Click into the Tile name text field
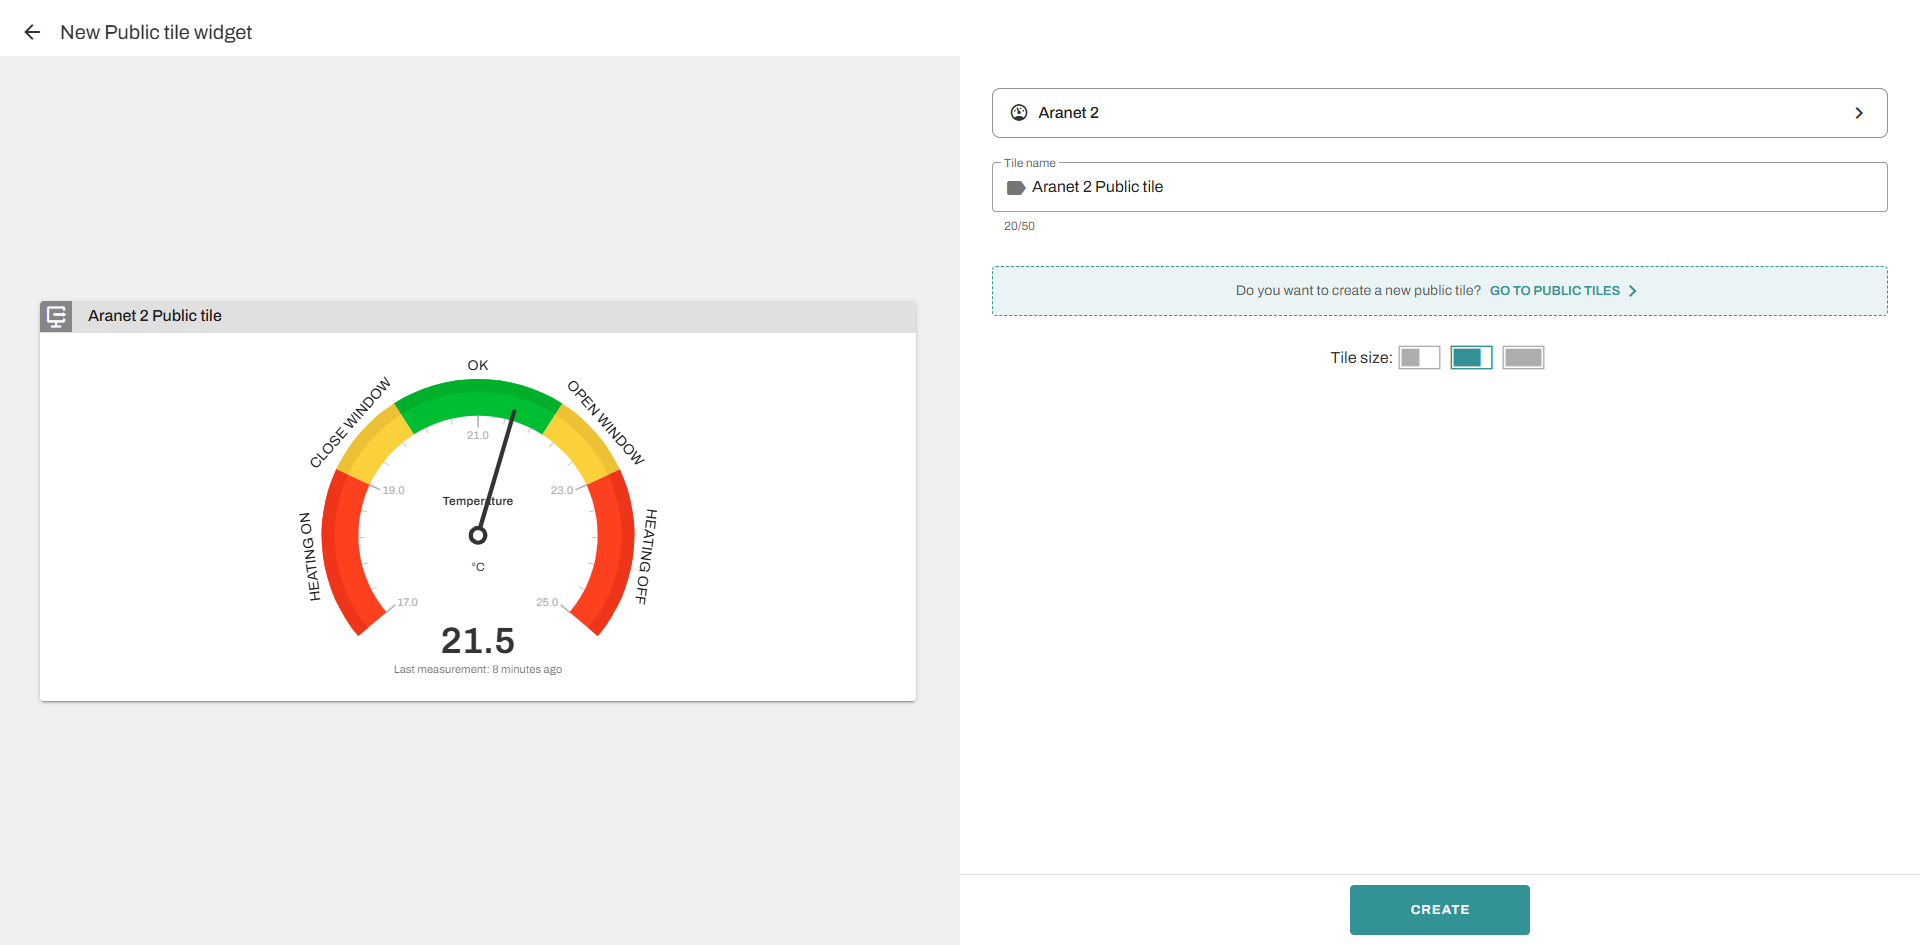Image resolution: width=1920 pixels, height=945 pixels. (1450, 188)
